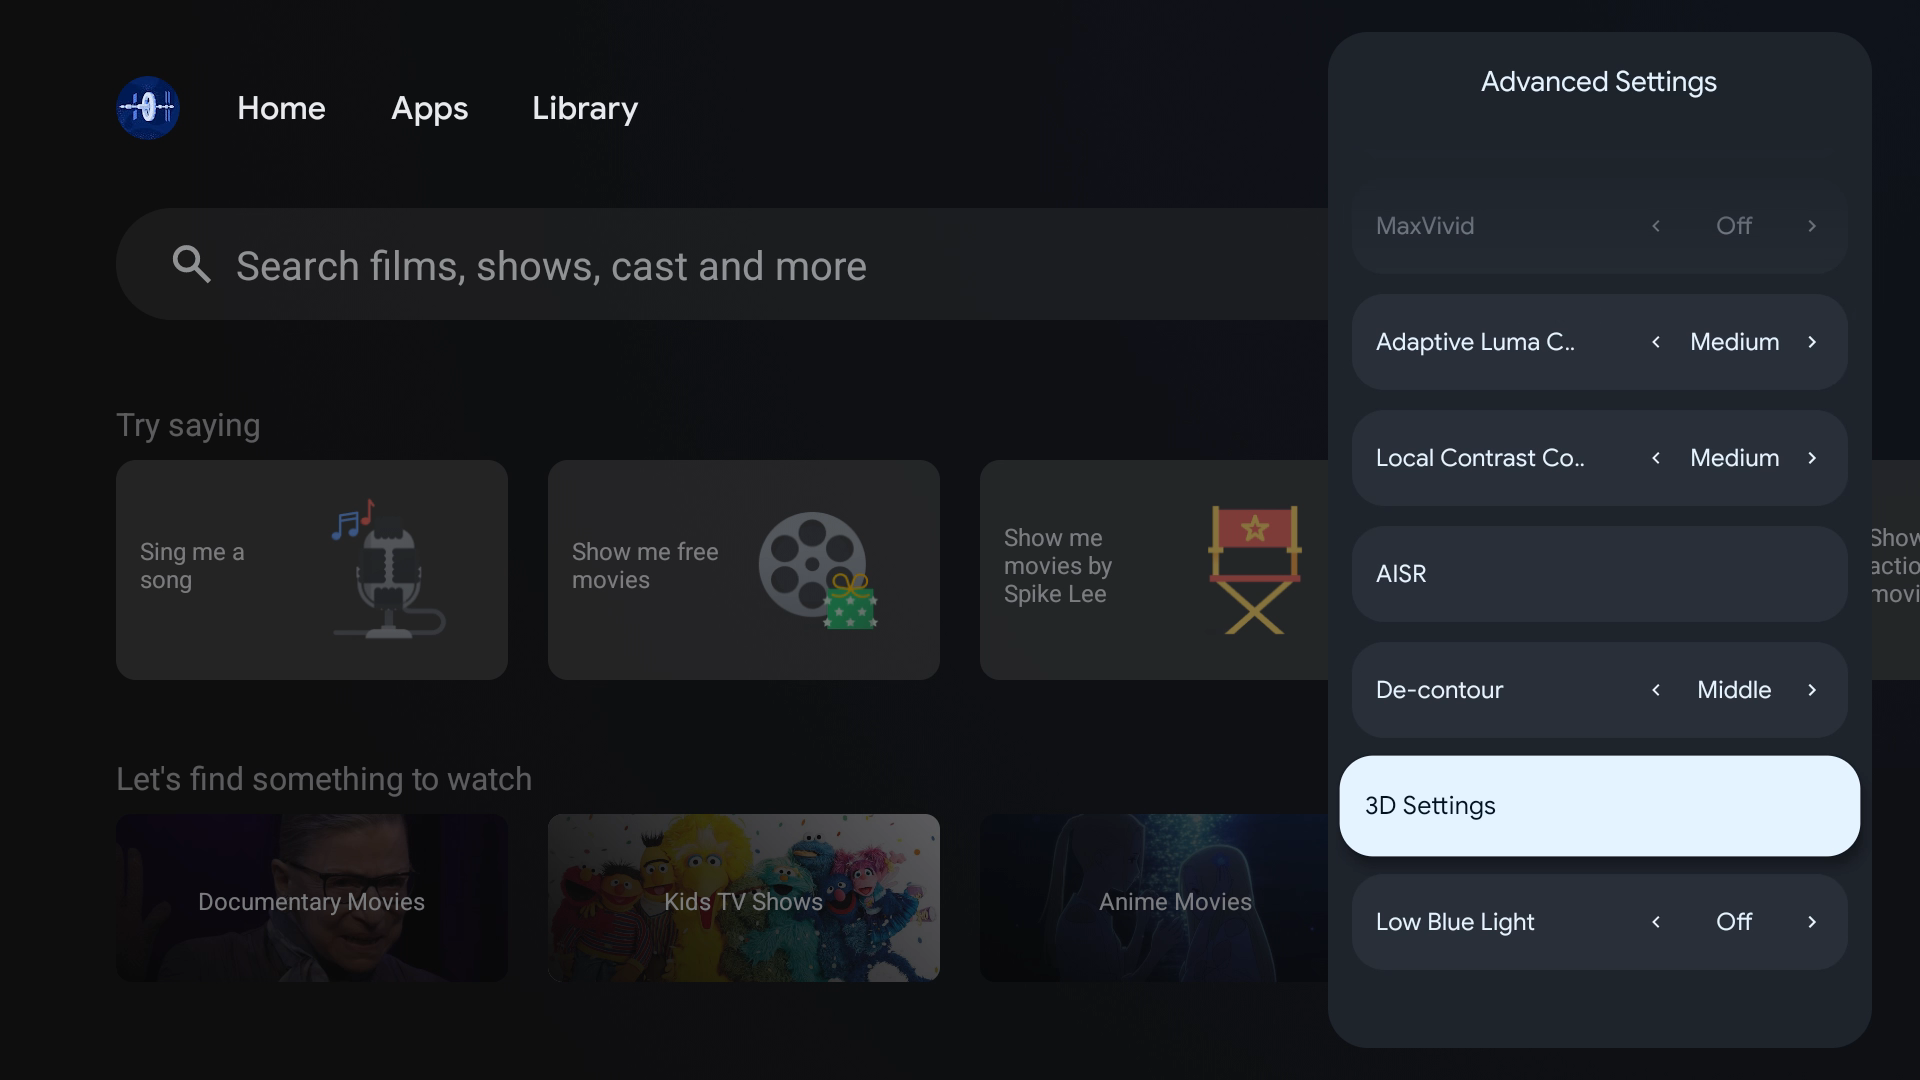
Task: Switch to the Apps tab
Action: click(429, 108)
